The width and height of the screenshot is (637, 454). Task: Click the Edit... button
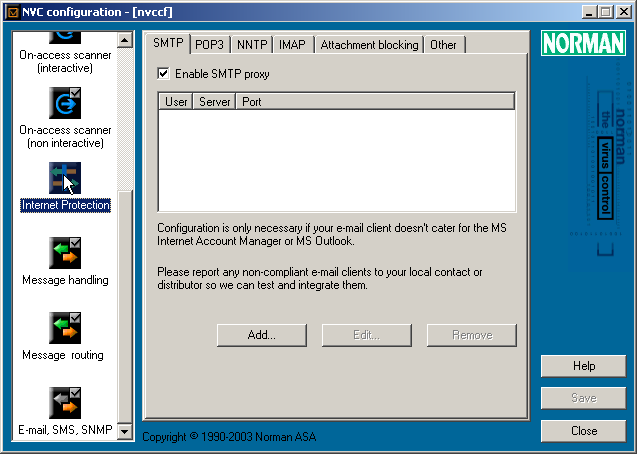click(366, 335)
